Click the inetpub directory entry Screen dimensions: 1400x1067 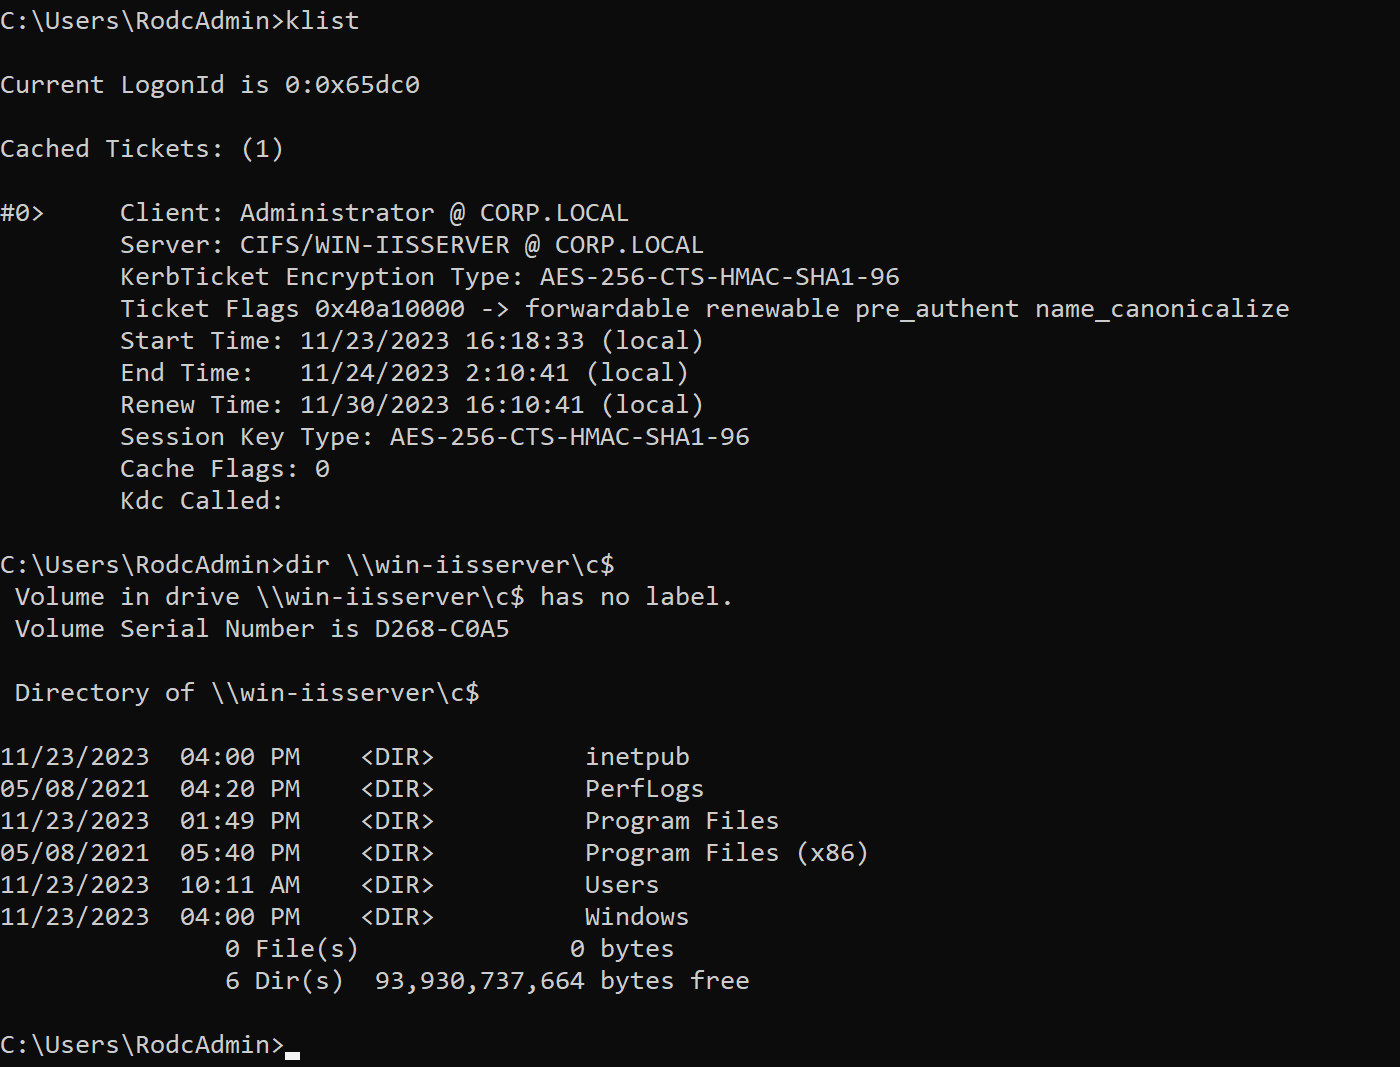[x=637, y=757]
